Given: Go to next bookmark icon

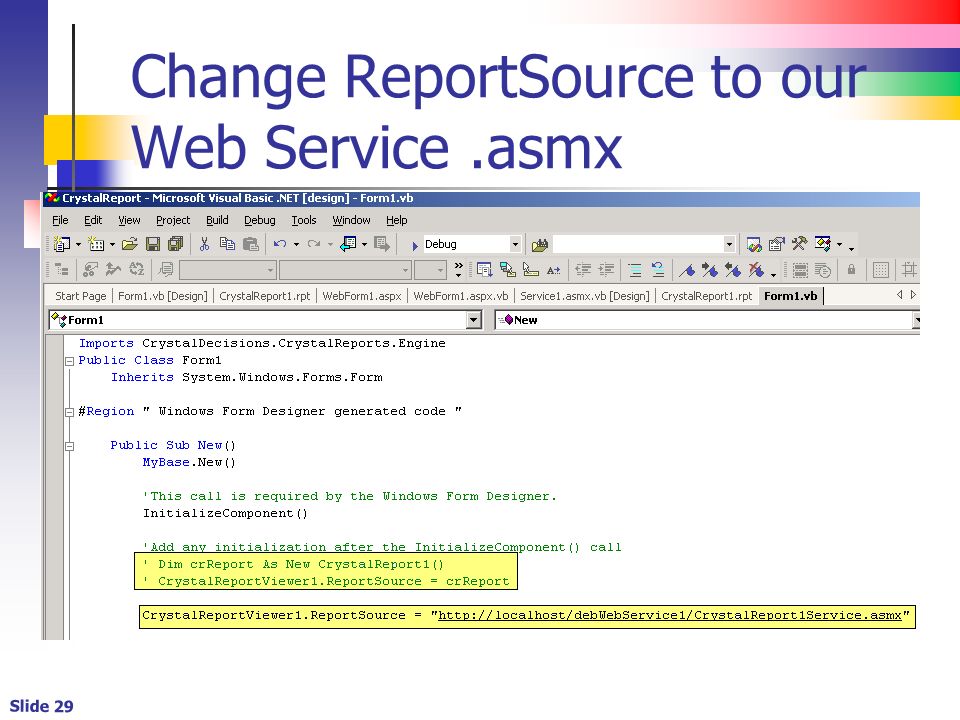Looking at the screenshot, I should coord(710,269).
